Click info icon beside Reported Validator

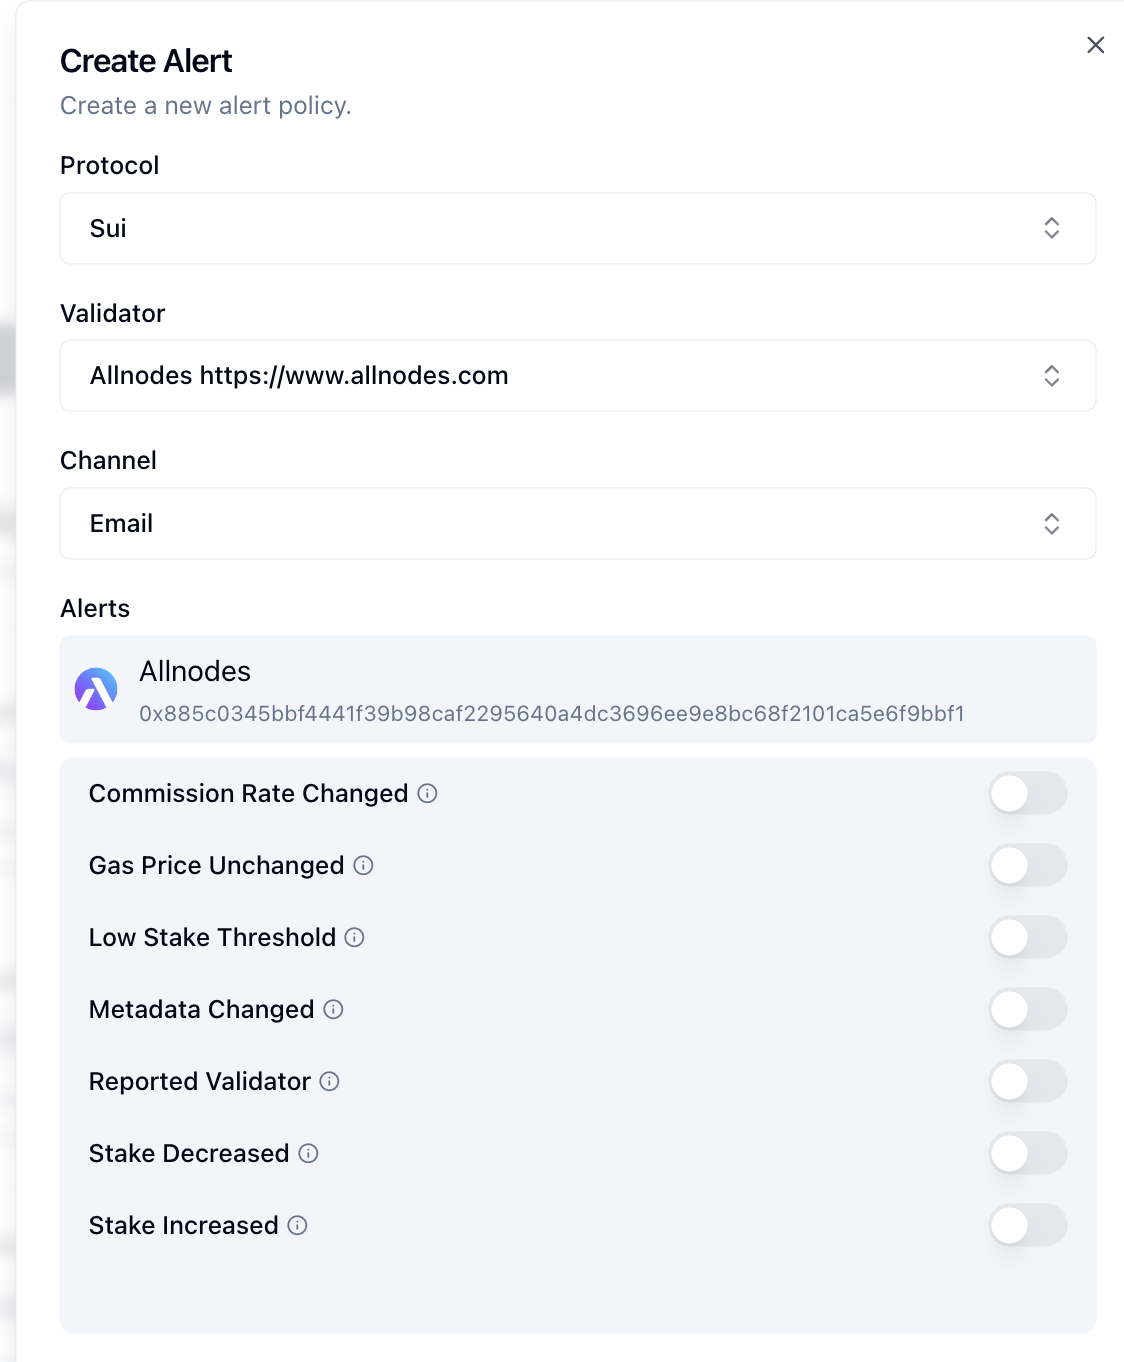tap(329, 1081)
